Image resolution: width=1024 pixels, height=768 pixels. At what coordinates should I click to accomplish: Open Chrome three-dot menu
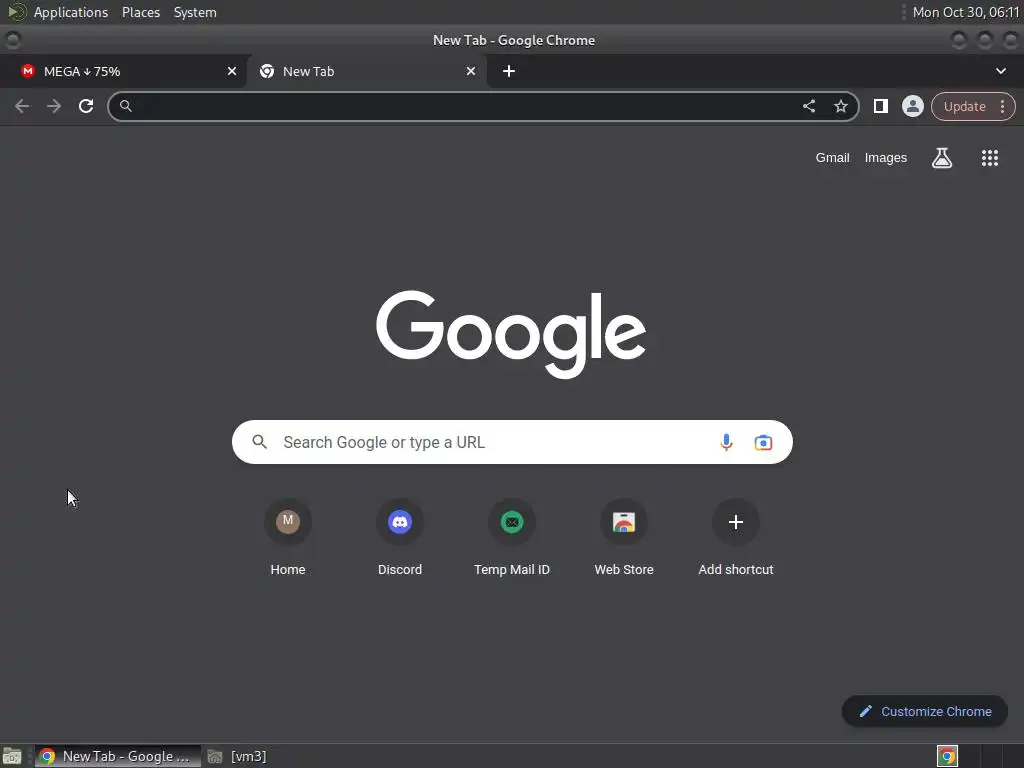(1002, 106)
